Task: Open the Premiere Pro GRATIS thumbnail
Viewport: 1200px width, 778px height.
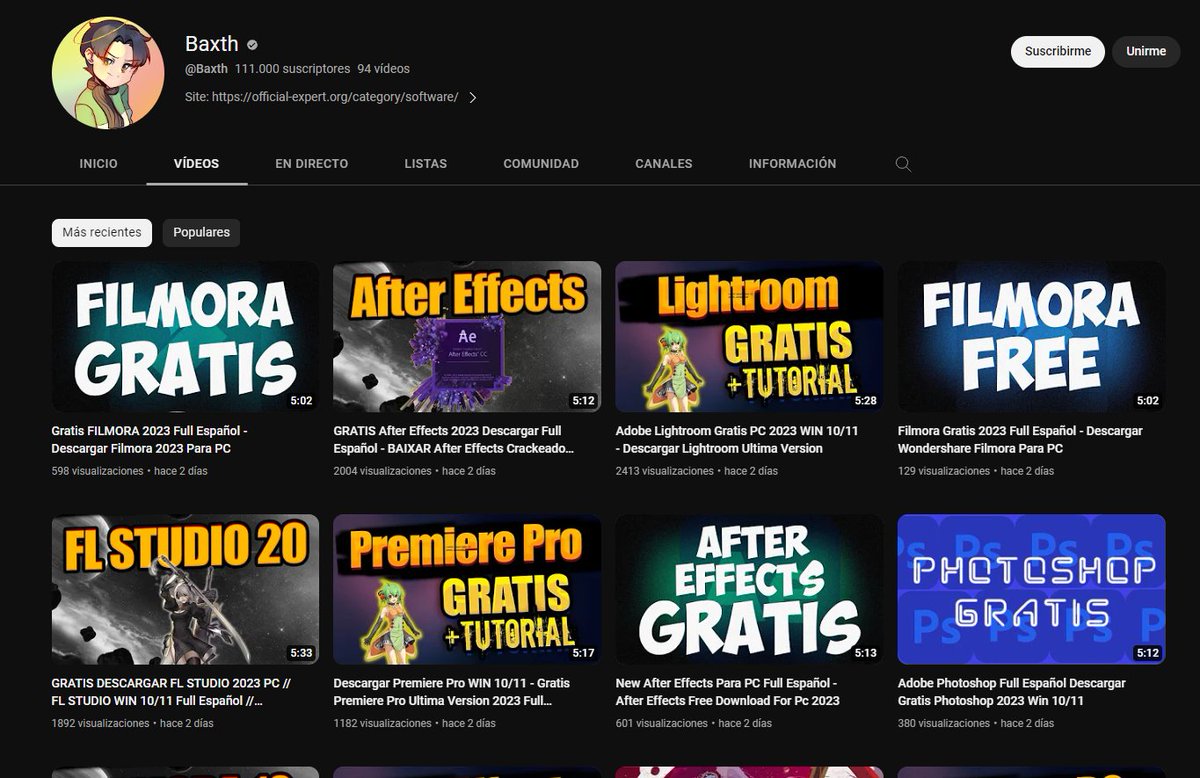Action: click(467, 589)
